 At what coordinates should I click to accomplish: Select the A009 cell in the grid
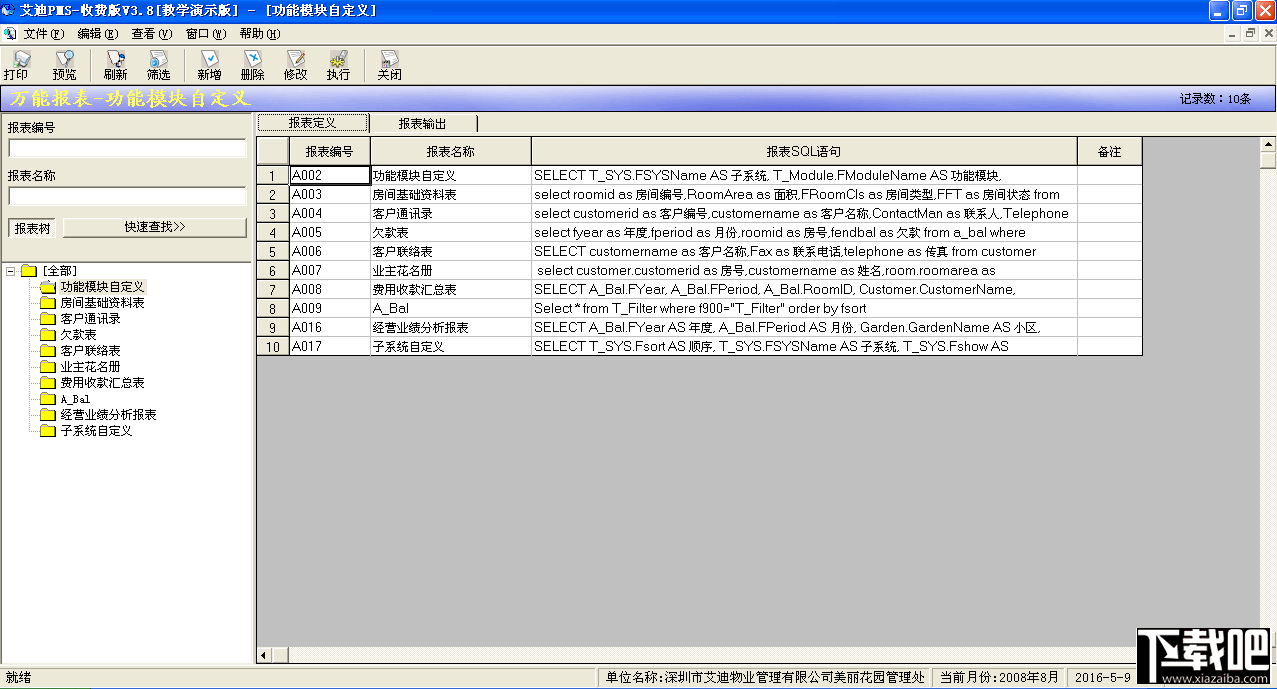coord(330,308)
